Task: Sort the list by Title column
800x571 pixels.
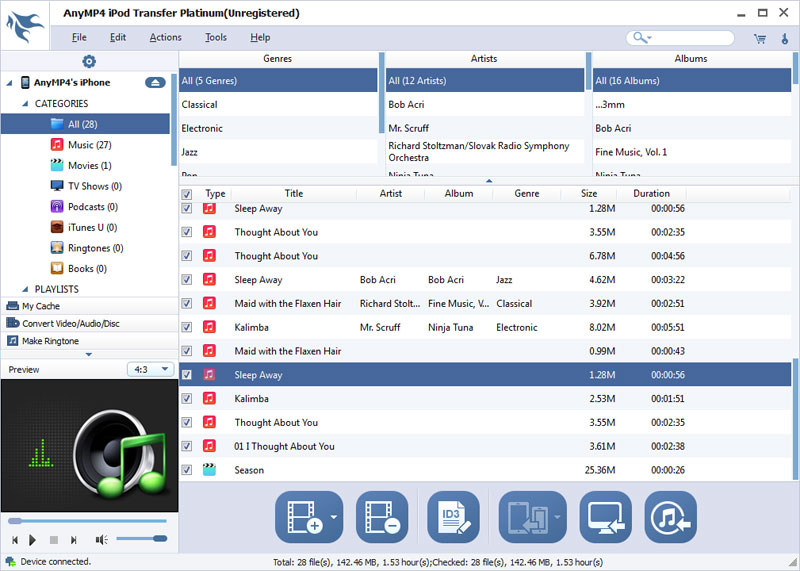Action: (x=294, y=193)
